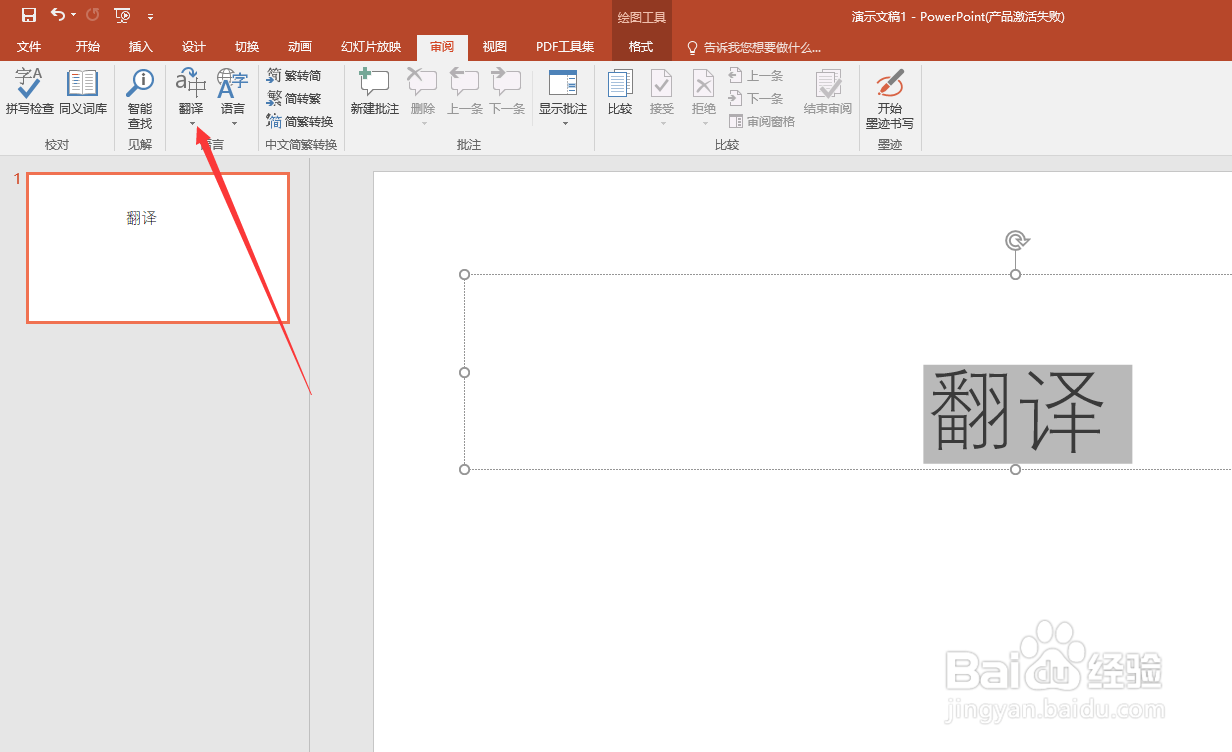Select slide 1 thumbnail in the panel
Viewport: 1232px width, 752px height.
tap(156, 247)
